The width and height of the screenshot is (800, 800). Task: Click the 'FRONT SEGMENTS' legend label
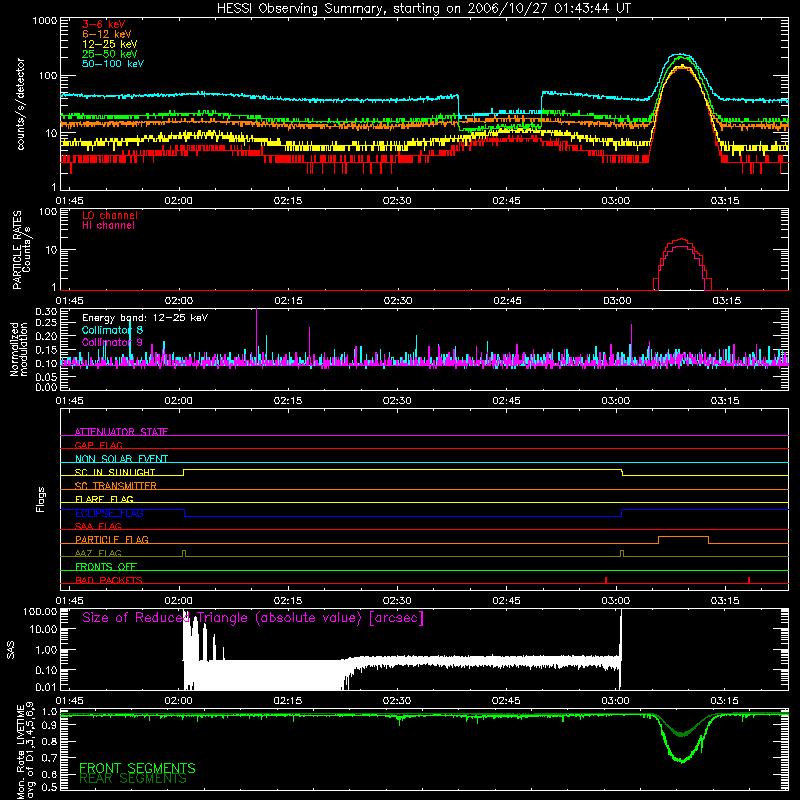coord(137,768)
